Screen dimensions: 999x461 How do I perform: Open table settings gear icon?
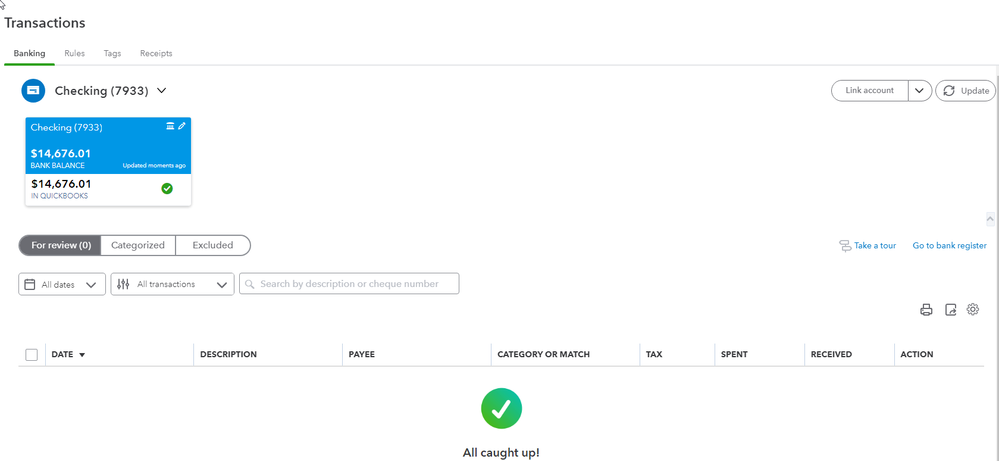coord(973,310)
